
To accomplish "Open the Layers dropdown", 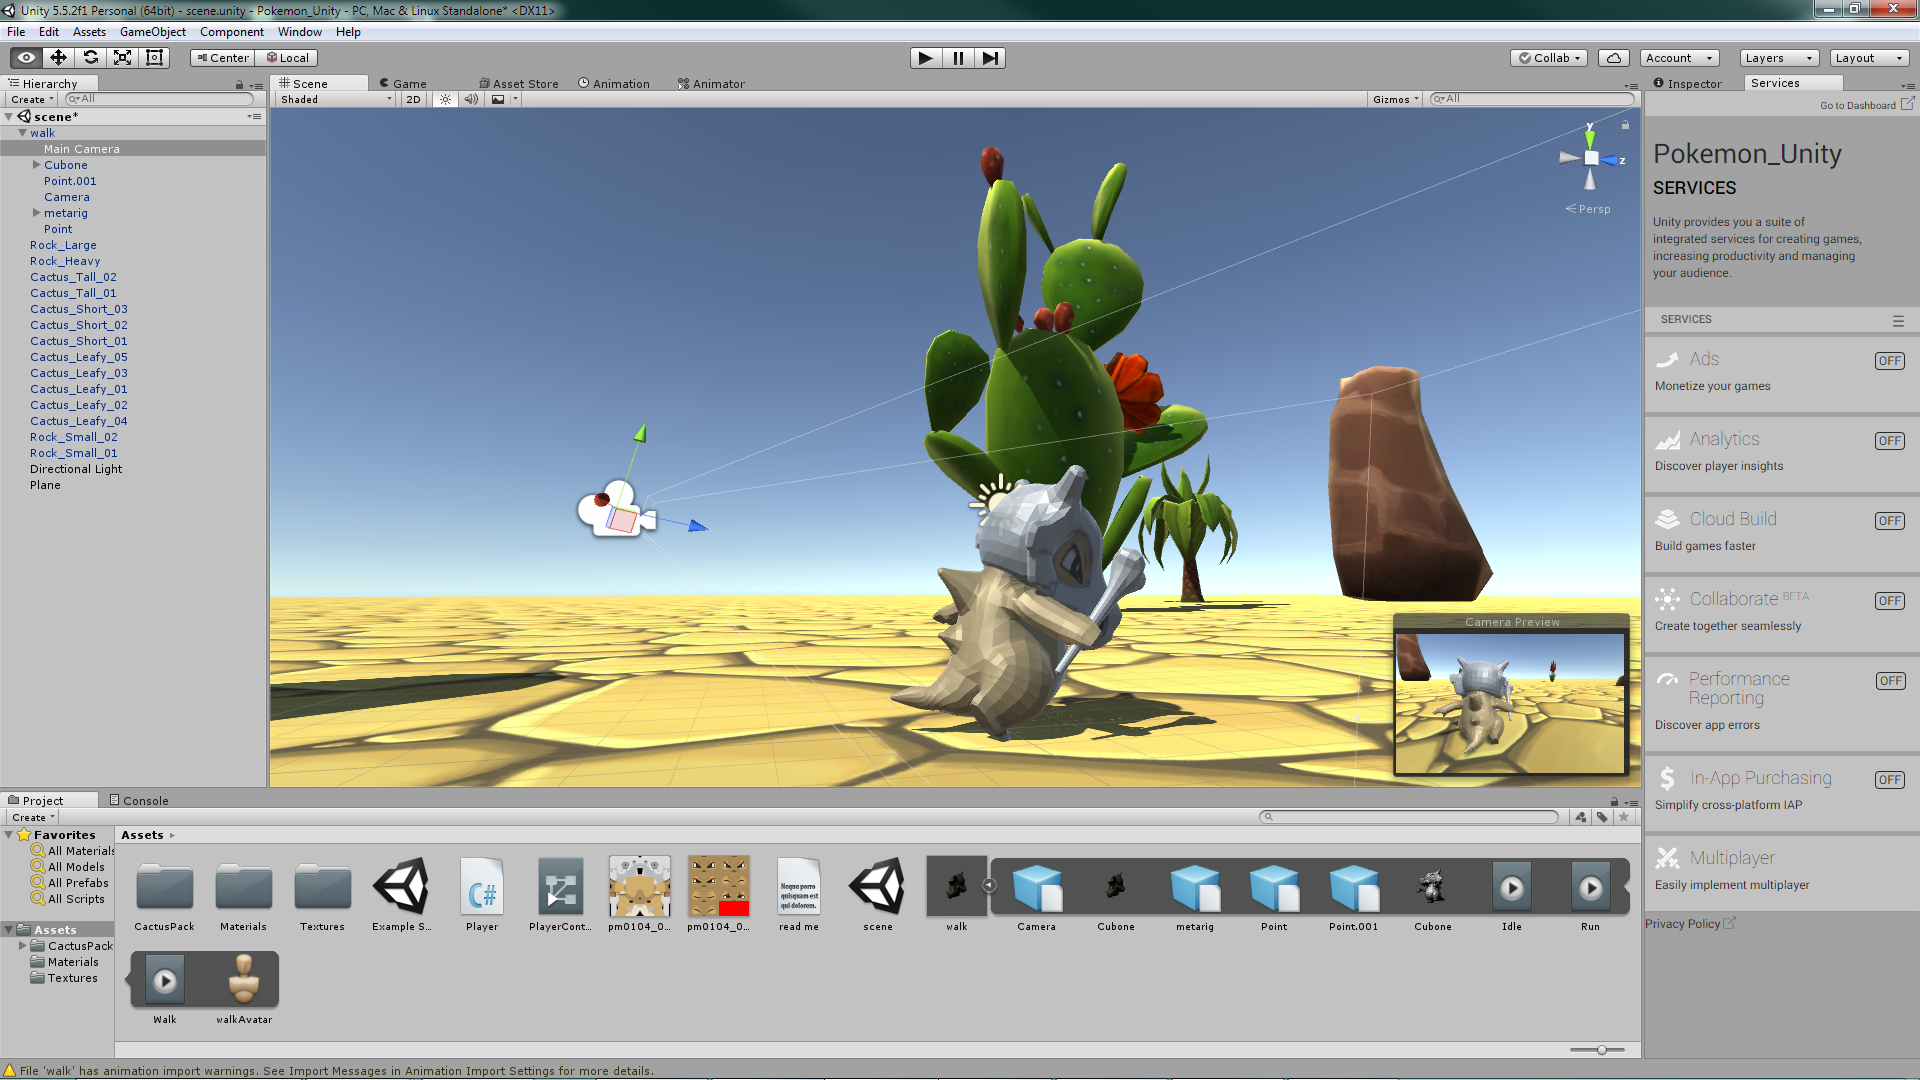I will point(1778,58).
